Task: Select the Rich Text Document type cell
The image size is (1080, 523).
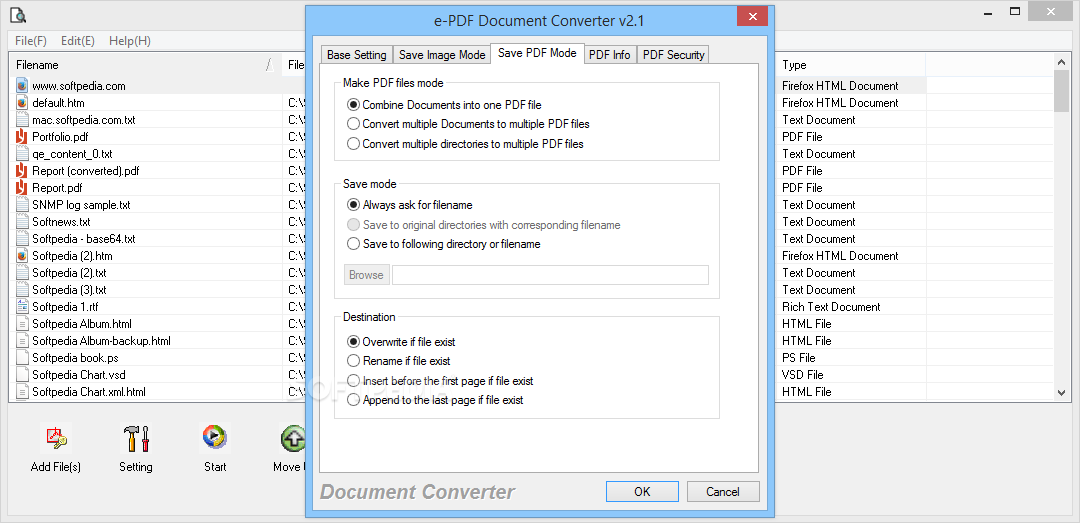Action: click(x=851, y=307)
